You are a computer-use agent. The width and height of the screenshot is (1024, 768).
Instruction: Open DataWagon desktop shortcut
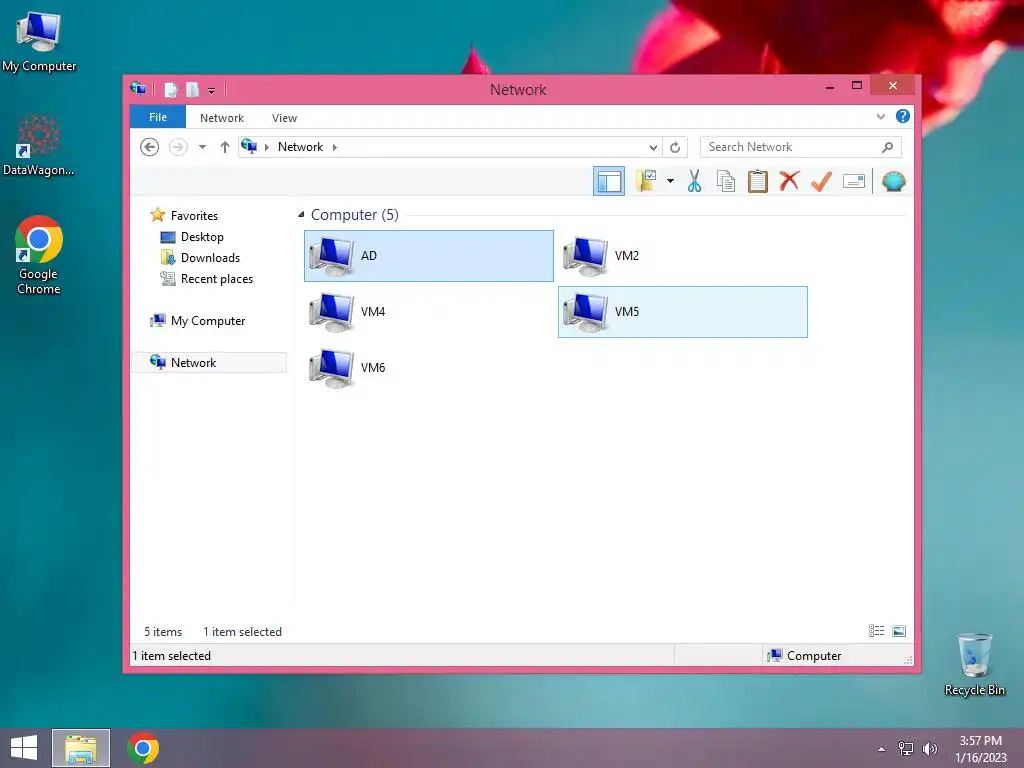pos(39,146)
